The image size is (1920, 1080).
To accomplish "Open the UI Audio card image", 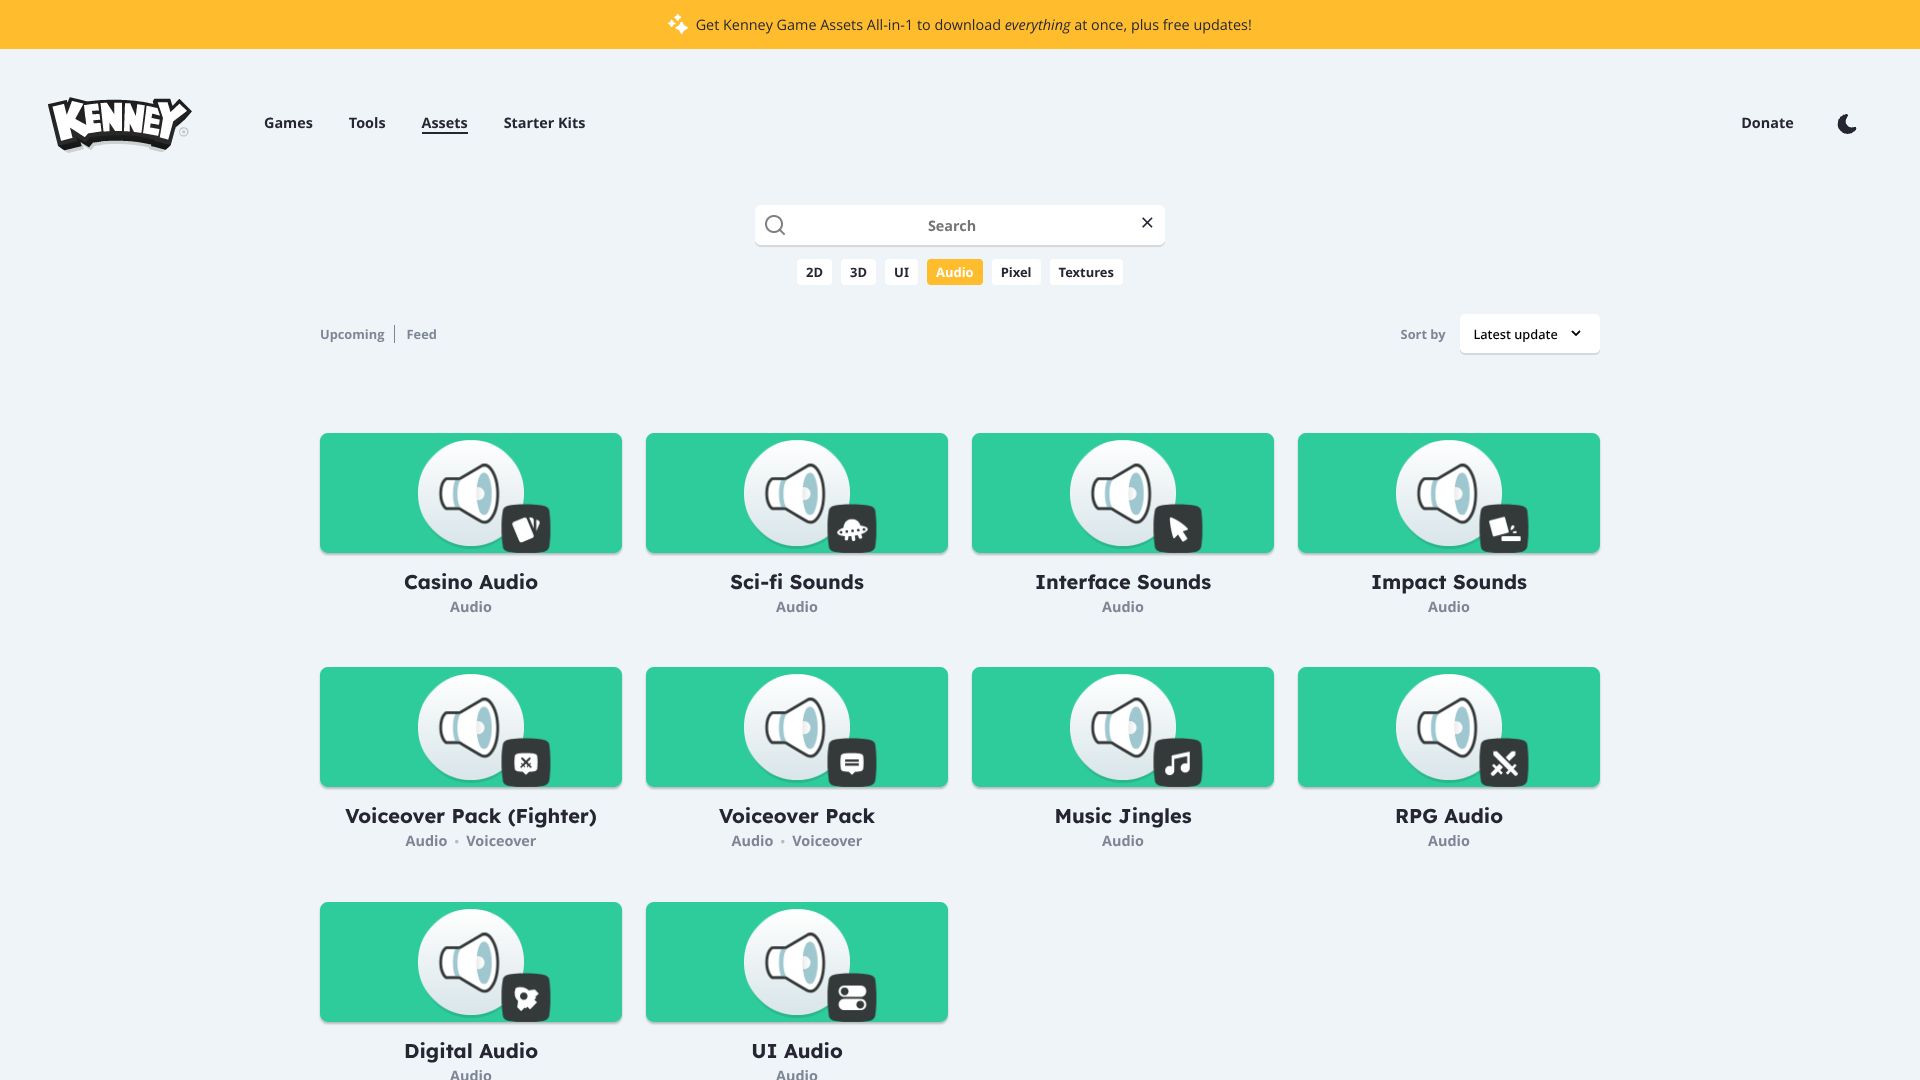I will pos(797,962).
